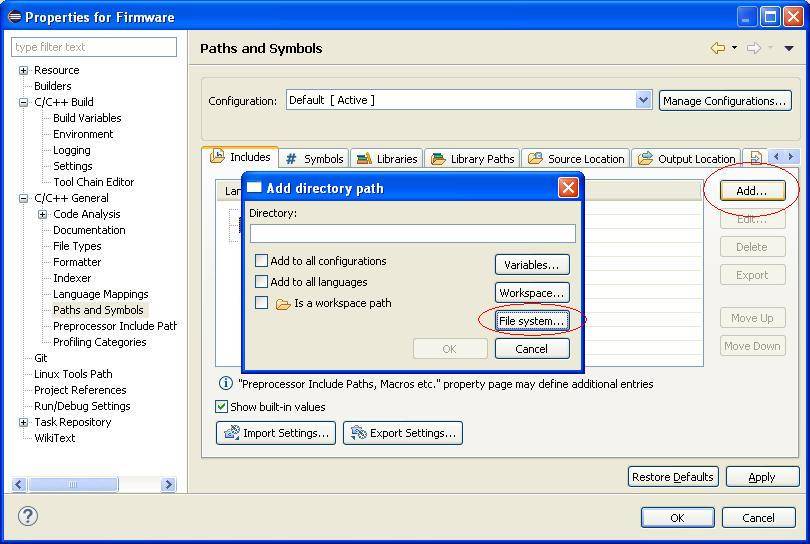This screenshot has height=544, width=810.
Task: Click OK in Properties window
Action: pyautogui.click(x=677, y=518)
